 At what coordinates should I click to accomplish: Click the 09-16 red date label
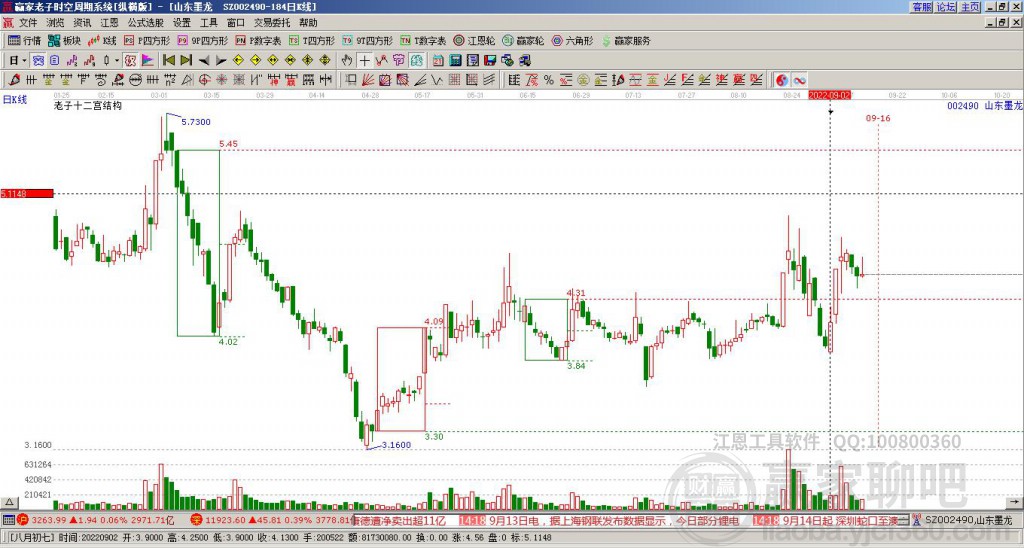[x=878, y=118]
